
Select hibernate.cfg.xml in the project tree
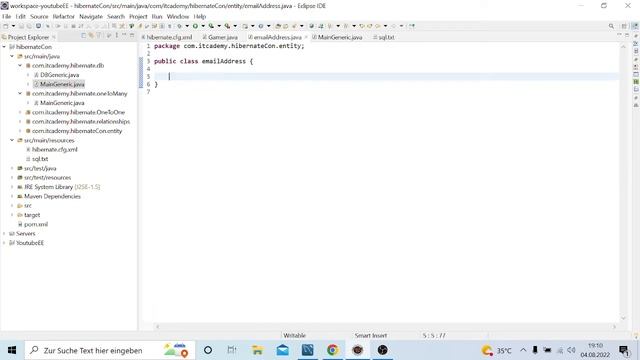[55, 150]
